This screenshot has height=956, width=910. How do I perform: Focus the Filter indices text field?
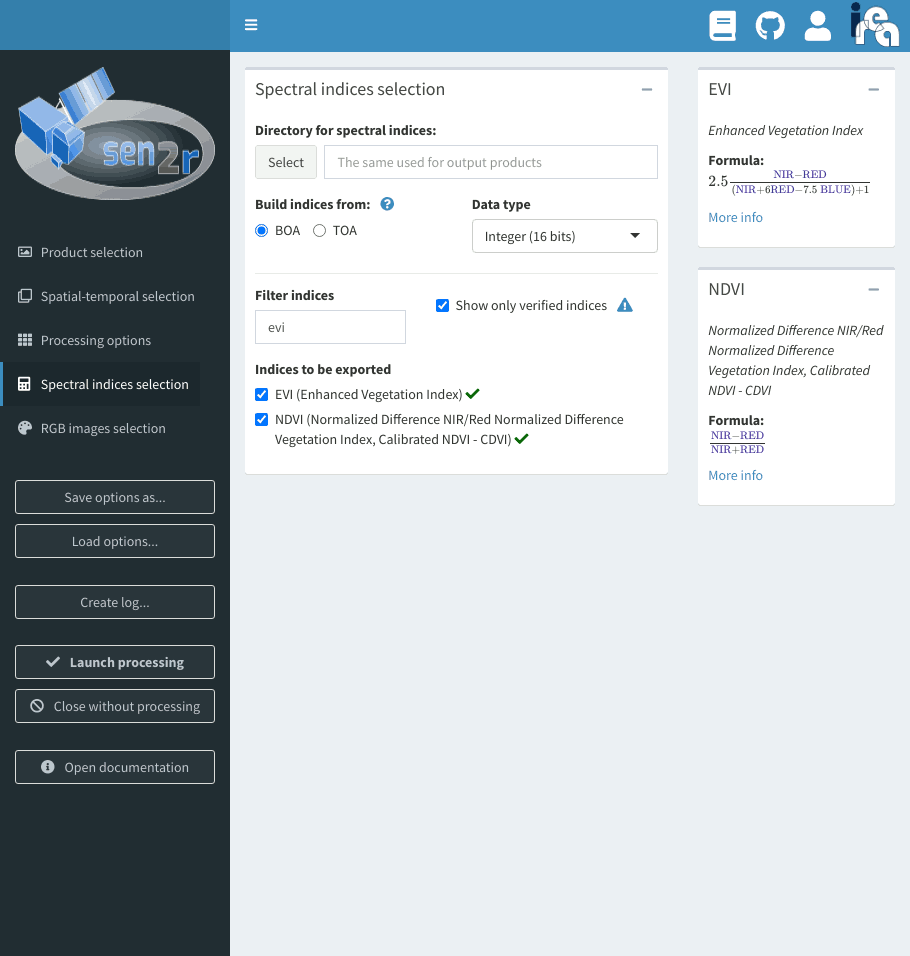pyautogui.click(x=330, y=327)
